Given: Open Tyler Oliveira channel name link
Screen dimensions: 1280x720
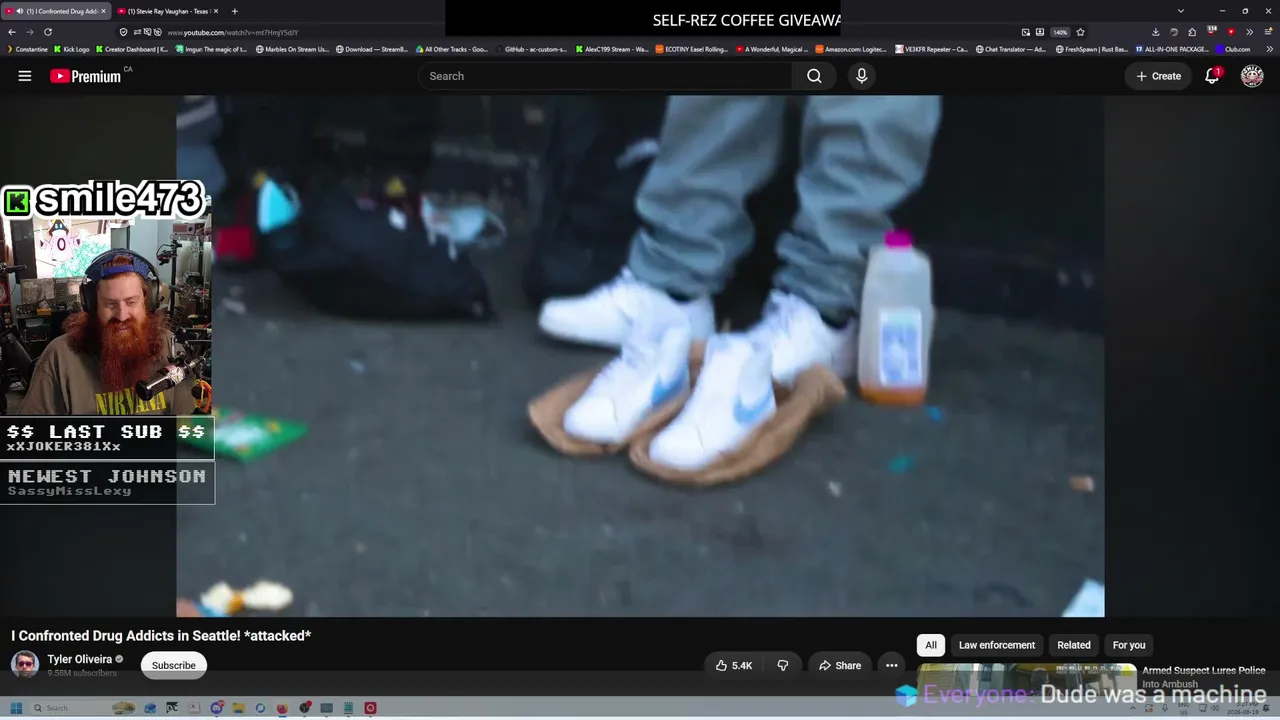Looking at the screenshot, I should tap(80, 659).
